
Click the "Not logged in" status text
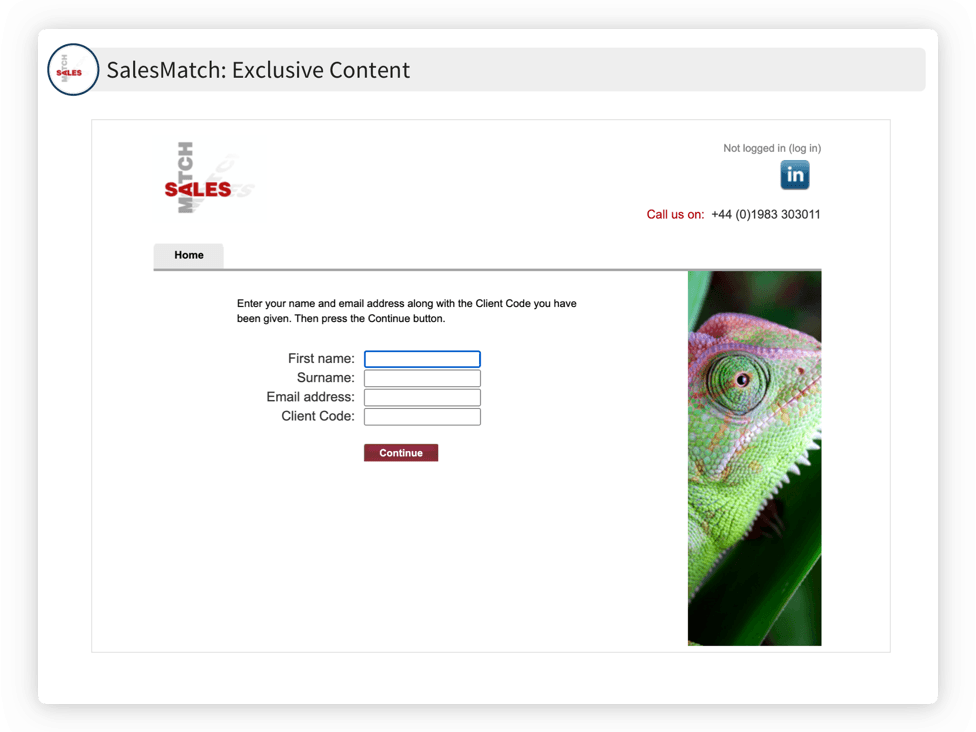tap(754, 148)
